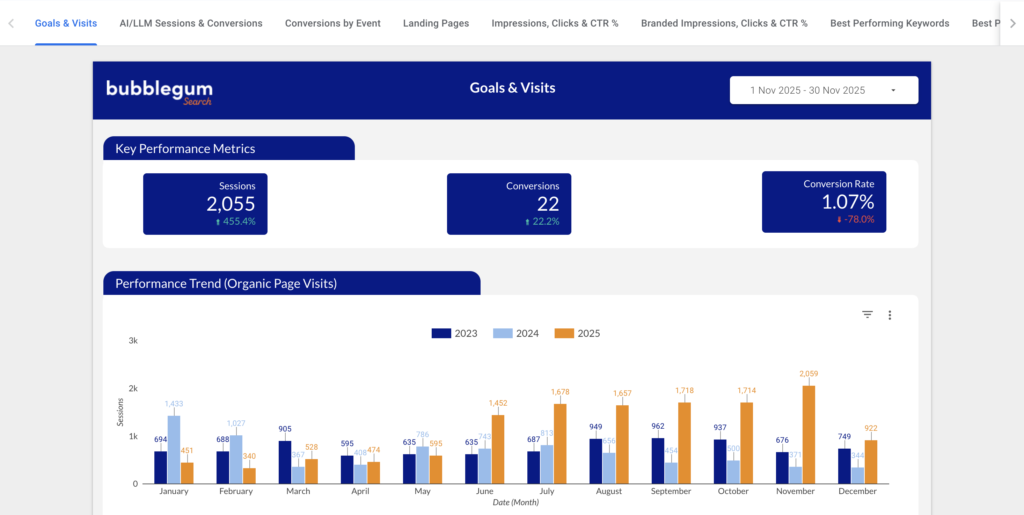
Task: Switch to Best Performing Keywords tab
Action: tap(889, 23)
